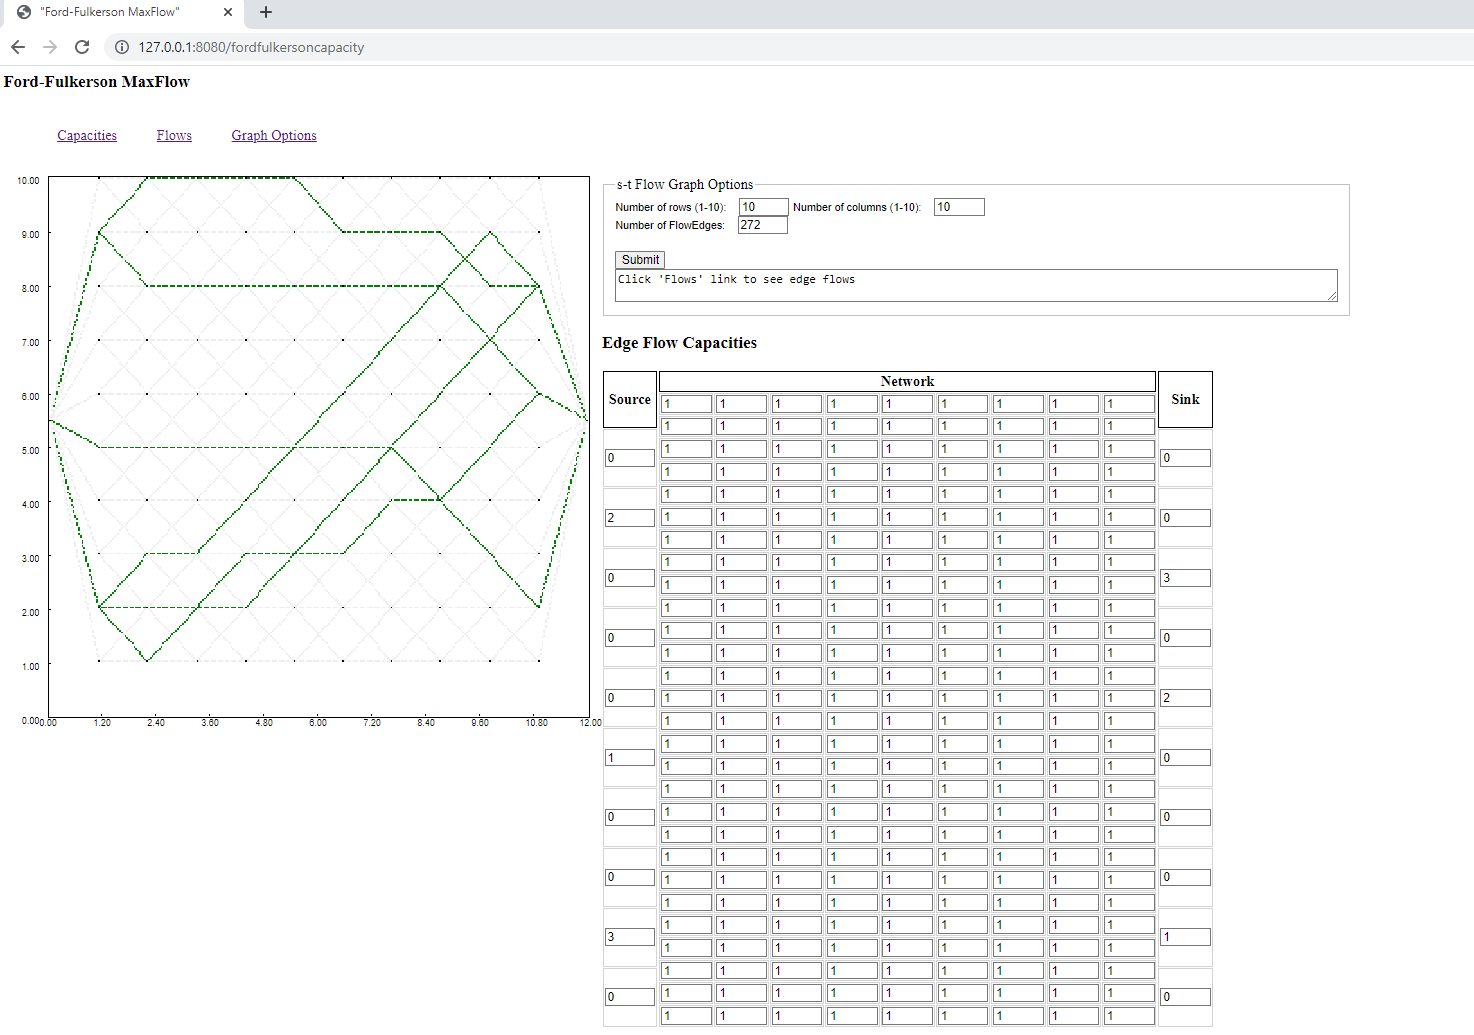Viewport: 1474px width, 1035px height.
Task: Click the browser back arrow
Action: [17, 46]
